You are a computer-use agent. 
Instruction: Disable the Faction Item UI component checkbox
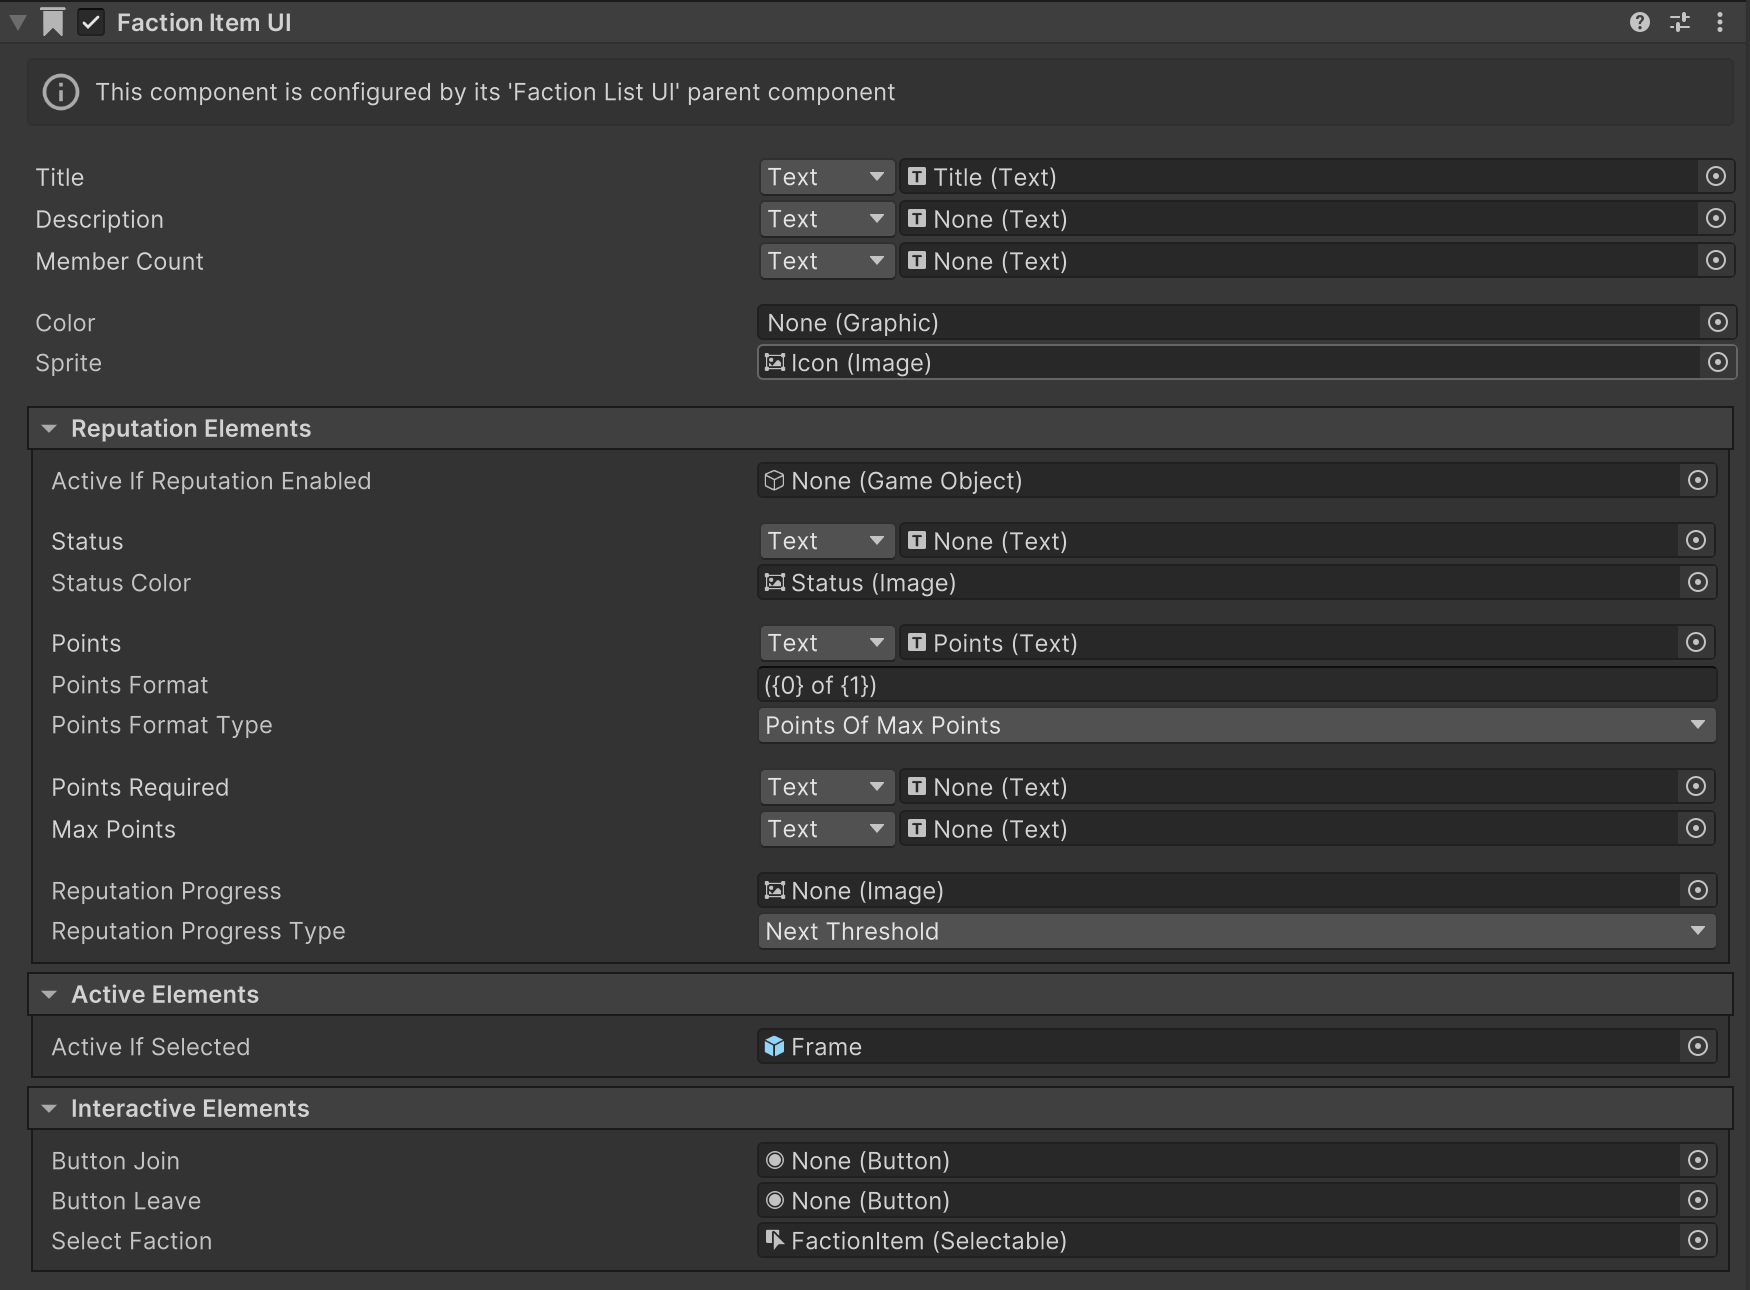(91, 22)
